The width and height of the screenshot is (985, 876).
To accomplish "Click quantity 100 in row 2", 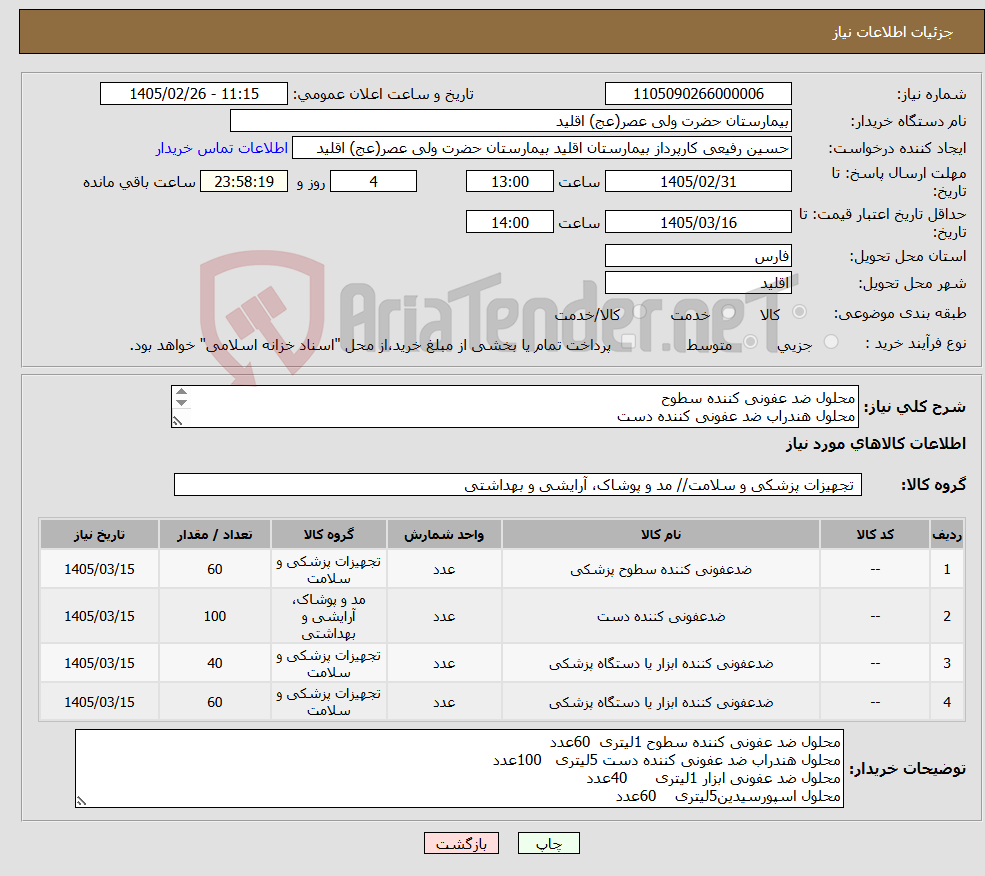I will [214, 616].
